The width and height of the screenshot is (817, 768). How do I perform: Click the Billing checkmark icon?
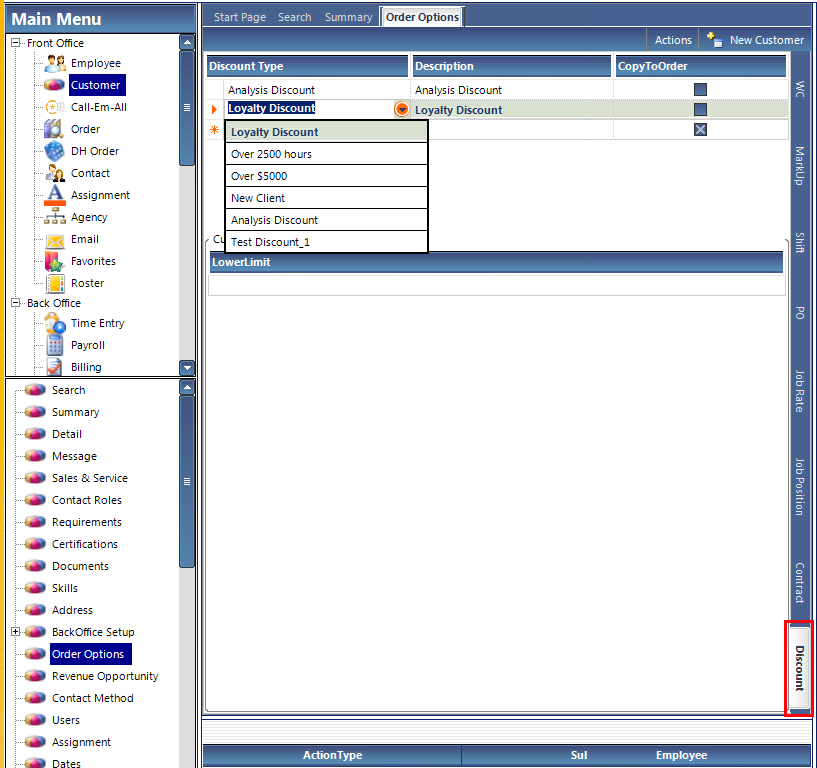(x=55, y=367)
